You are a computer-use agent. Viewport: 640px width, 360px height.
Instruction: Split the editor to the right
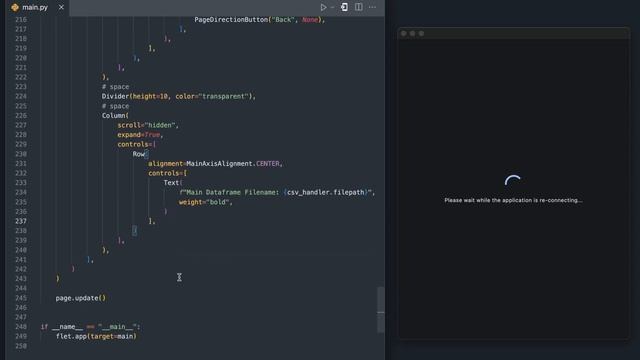pyautogui.click(x=358, y=7)
